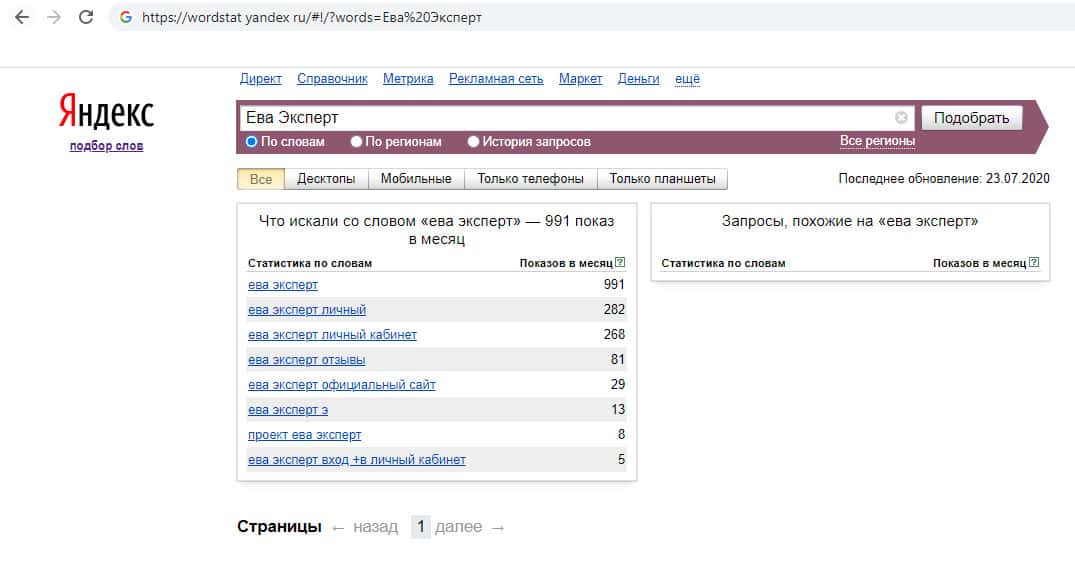Clear the search field with the X icon
1075x568 pixels.
click(901, 117)
